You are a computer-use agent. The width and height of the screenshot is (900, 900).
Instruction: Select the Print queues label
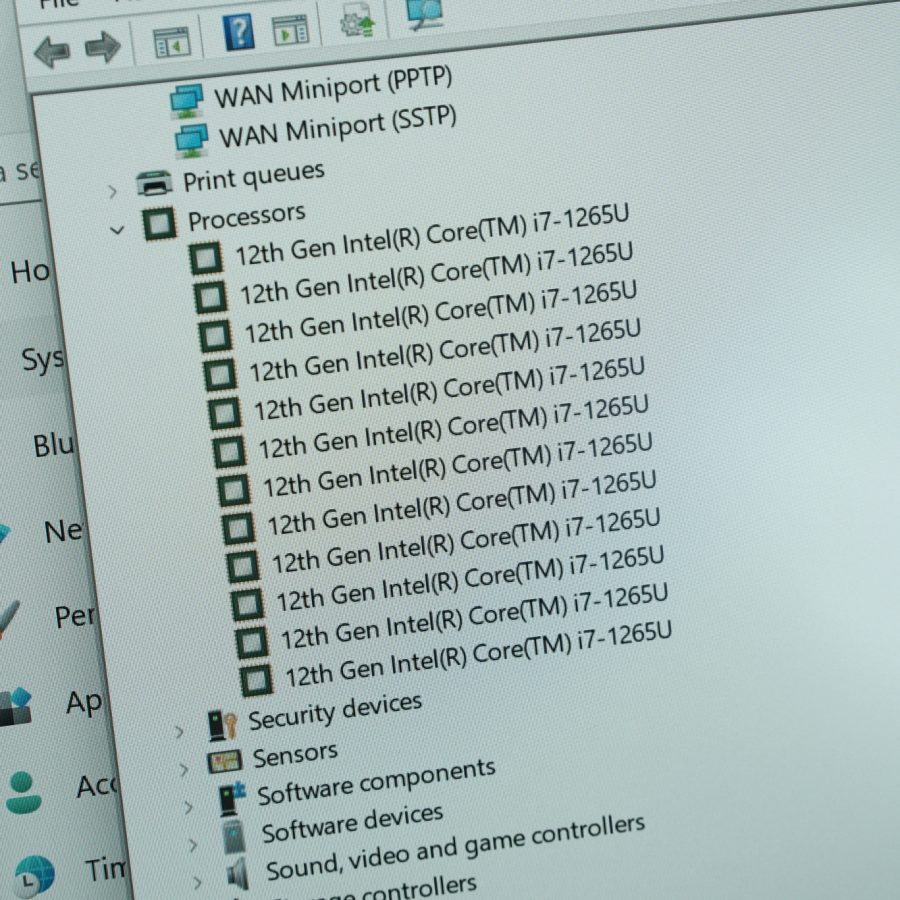(254, 176)
